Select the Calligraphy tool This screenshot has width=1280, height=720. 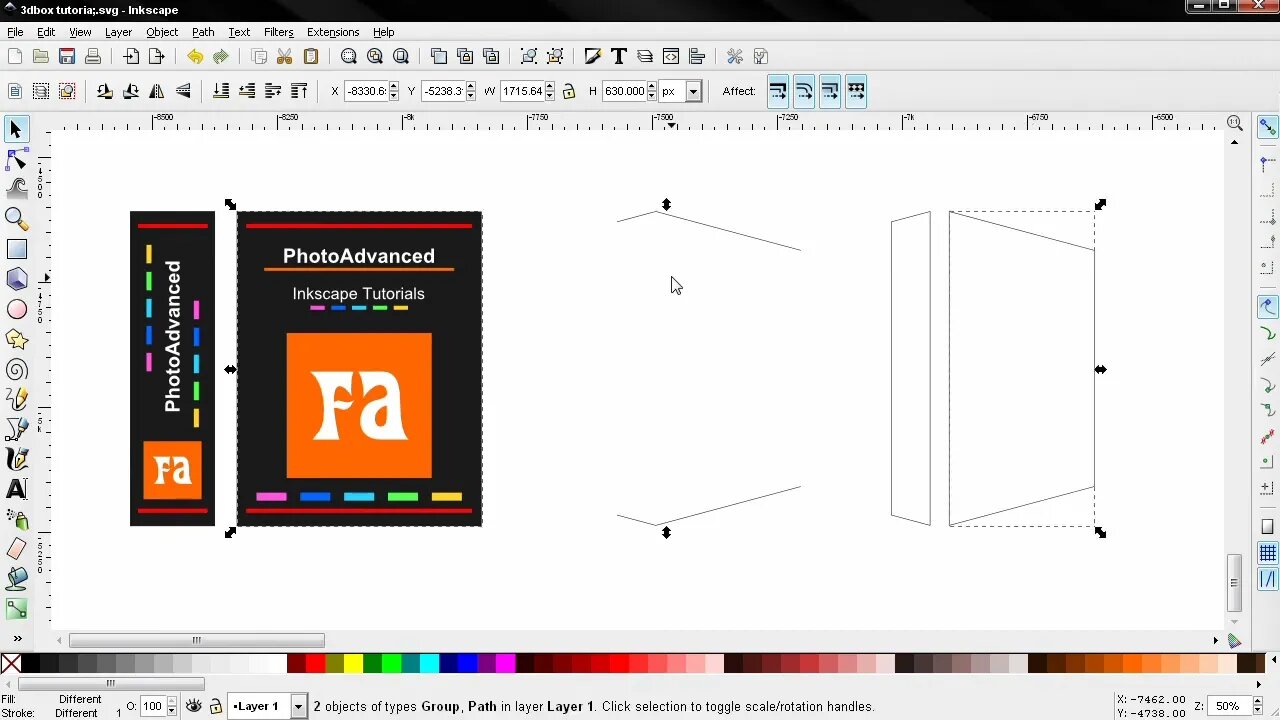click(x=16, y=459)
